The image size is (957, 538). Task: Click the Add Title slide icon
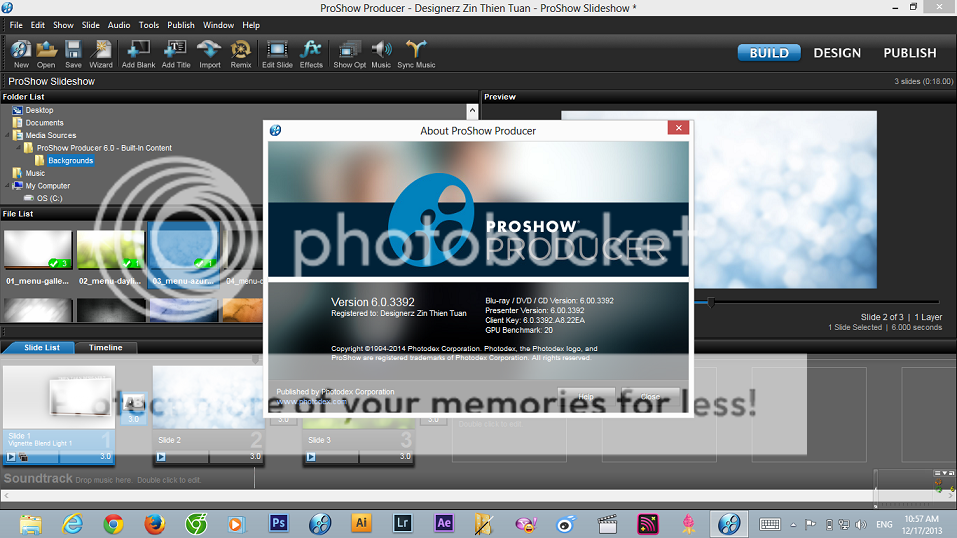176,52
